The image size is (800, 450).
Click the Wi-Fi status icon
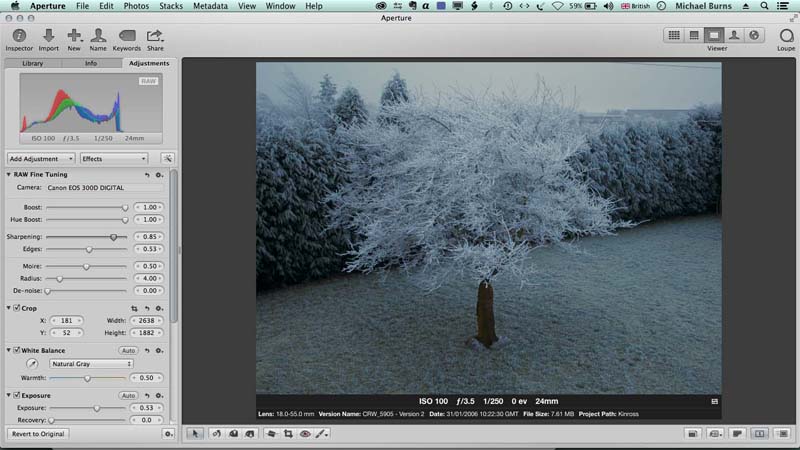(x=557, y=6)
